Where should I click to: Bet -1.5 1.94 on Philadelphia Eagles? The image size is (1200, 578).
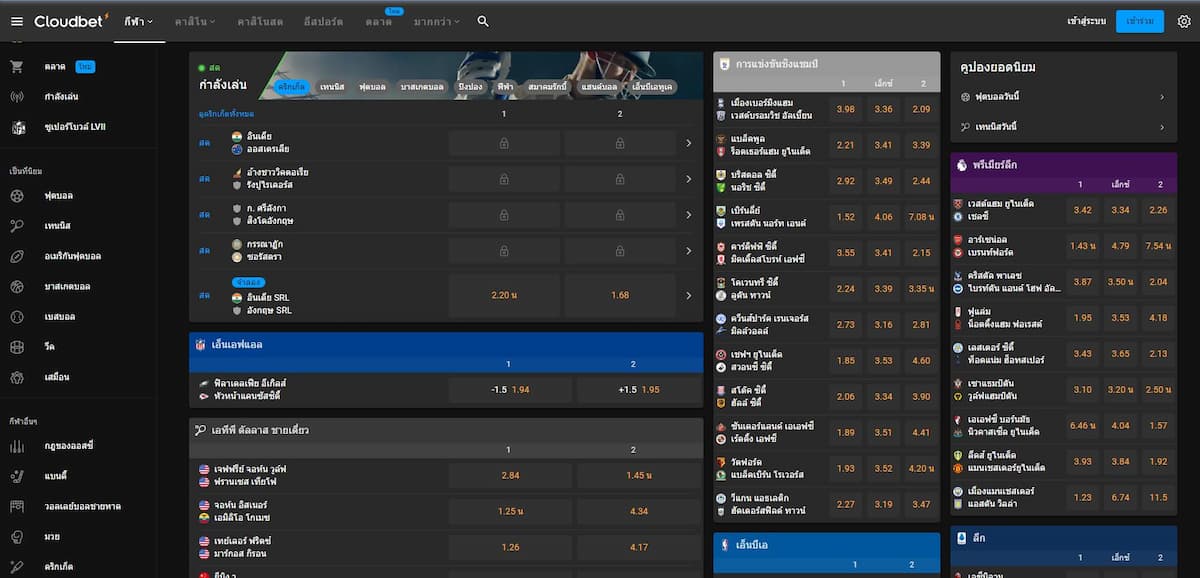click(x=510, y=389)
